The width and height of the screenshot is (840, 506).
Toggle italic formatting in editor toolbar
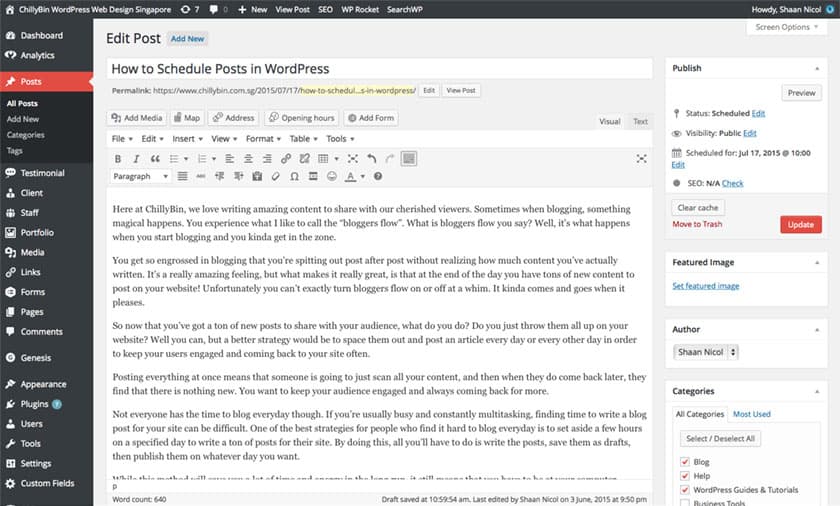click(136, 158)
